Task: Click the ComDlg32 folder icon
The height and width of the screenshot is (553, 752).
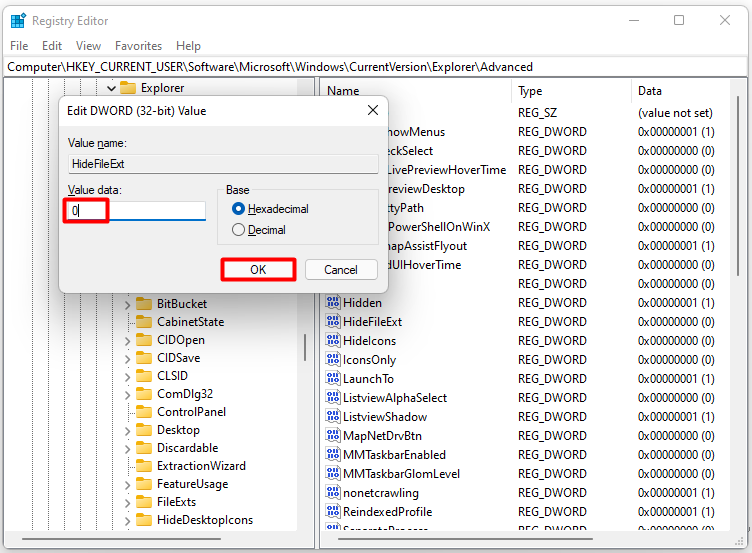Action: (144, 394)
